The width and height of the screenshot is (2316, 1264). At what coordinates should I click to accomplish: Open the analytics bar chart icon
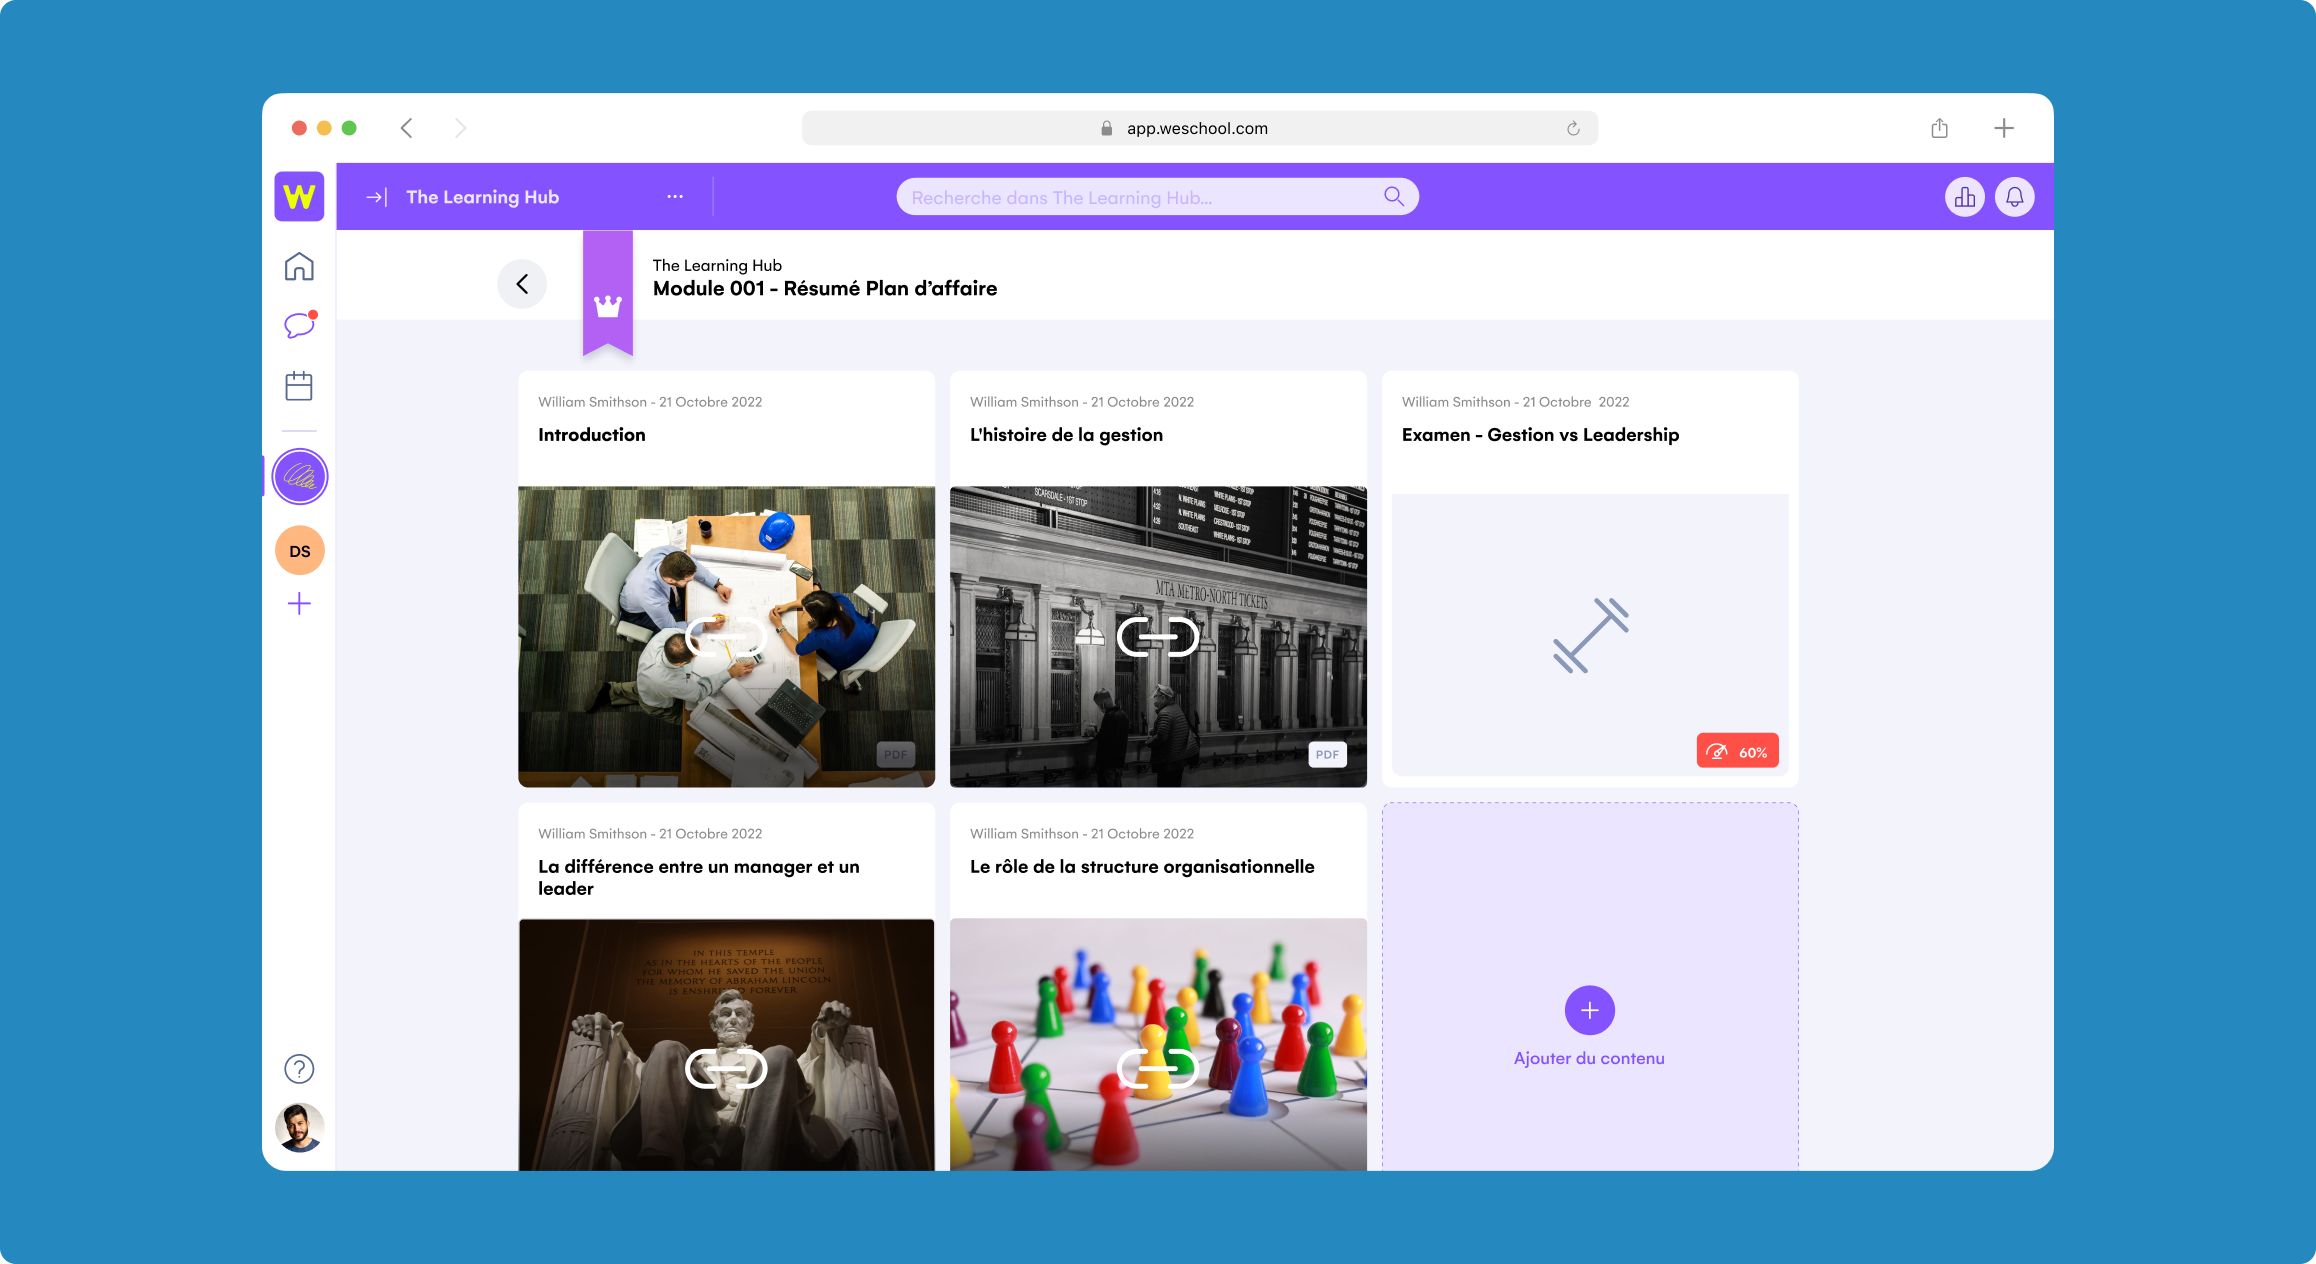pyautogui.click(x=1964, y=197)
